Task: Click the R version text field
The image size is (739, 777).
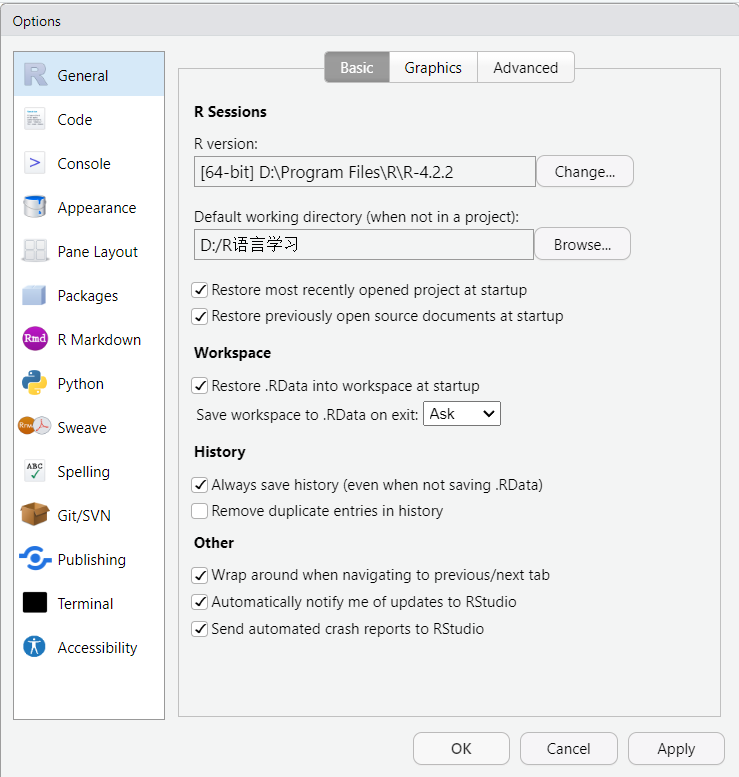Action: click(x=365, y=172)
